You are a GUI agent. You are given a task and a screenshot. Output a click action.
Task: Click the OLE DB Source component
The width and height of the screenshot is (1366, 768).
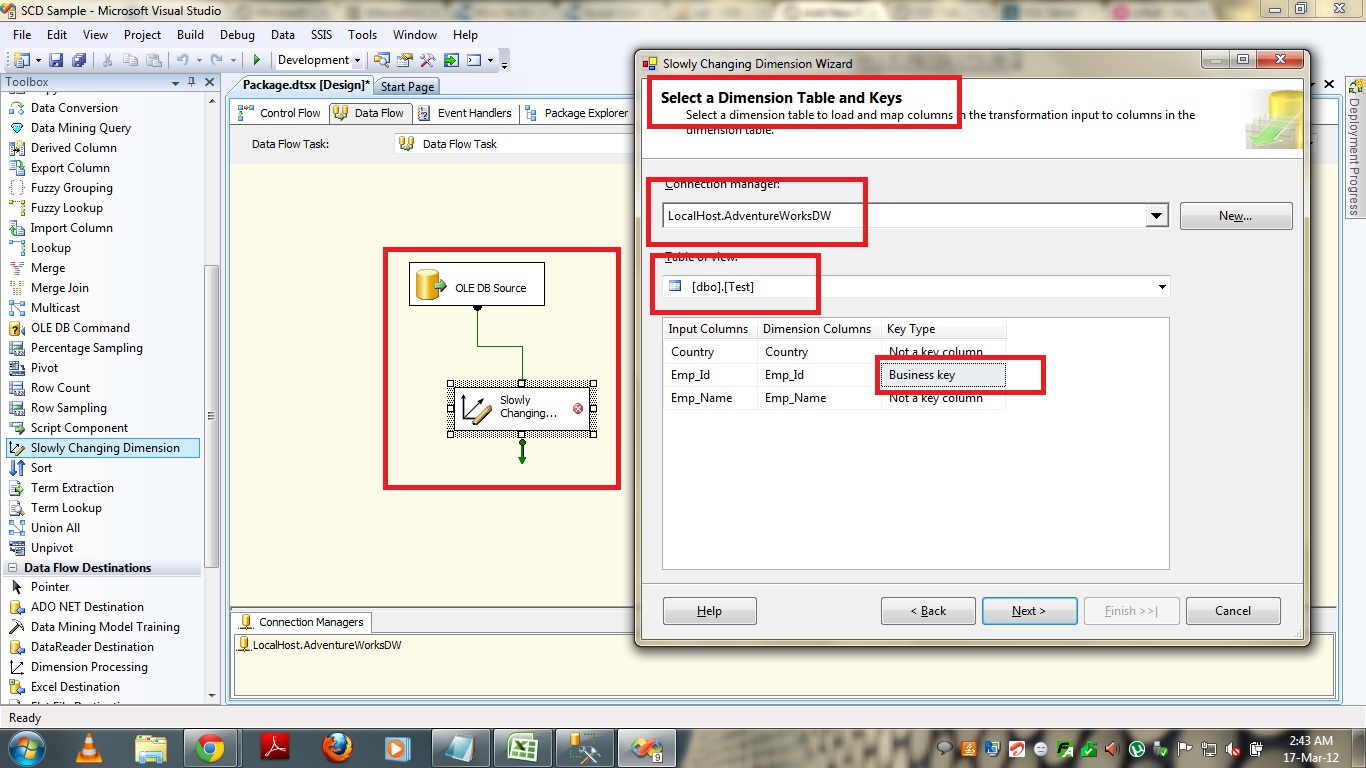click(477, 287)
